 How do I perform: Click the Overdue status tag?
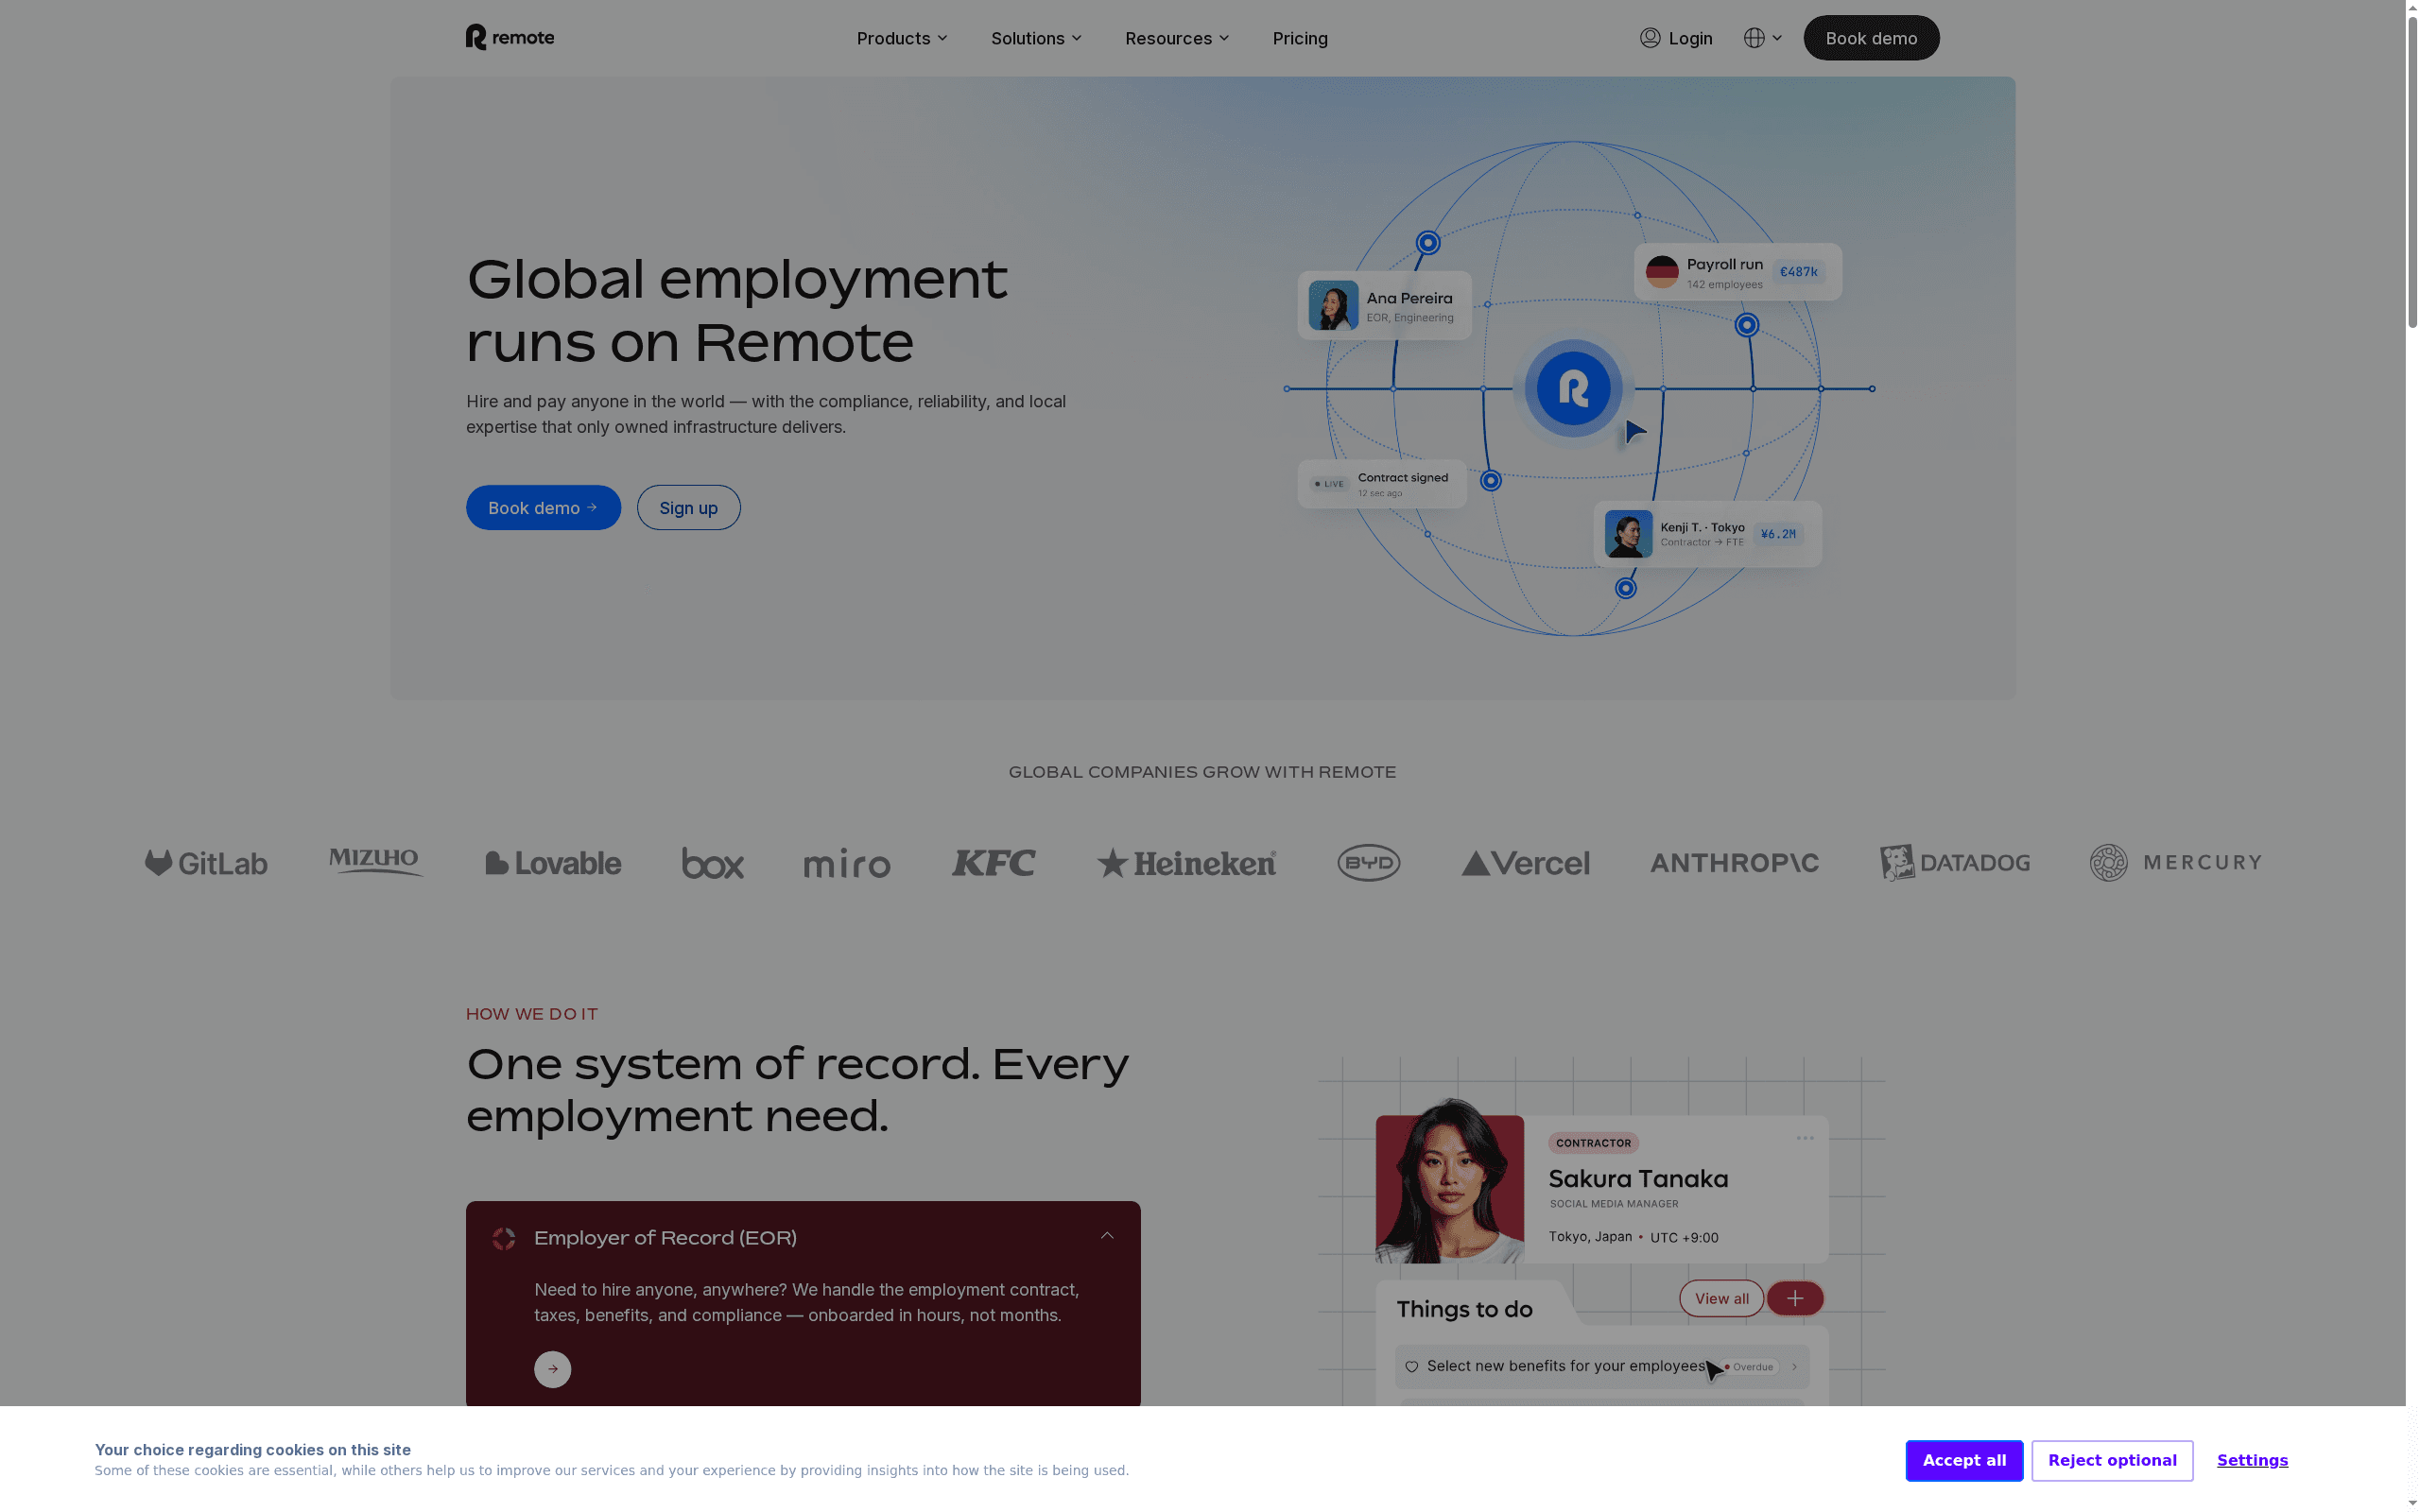click(1748, 1367)
